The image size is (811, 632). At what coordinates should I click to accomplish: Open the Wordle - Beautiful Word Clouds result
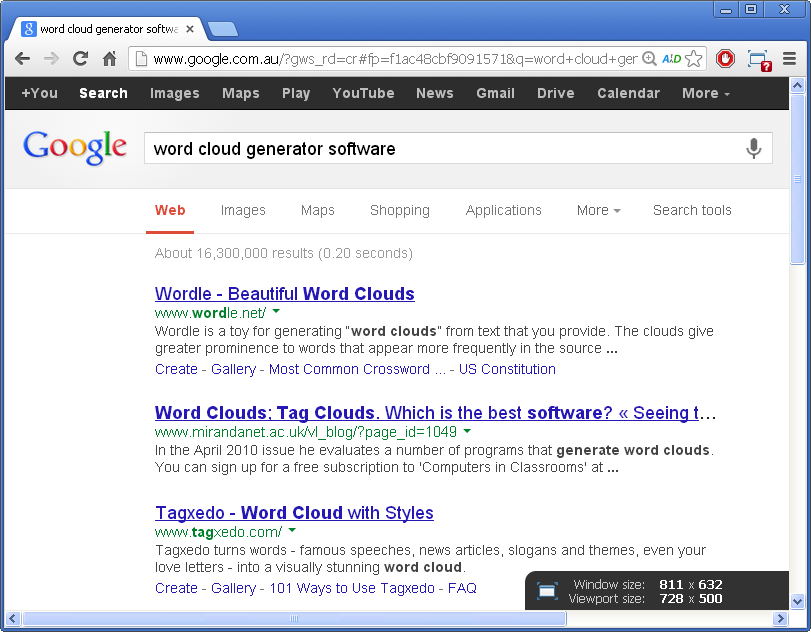coord(284,294)
